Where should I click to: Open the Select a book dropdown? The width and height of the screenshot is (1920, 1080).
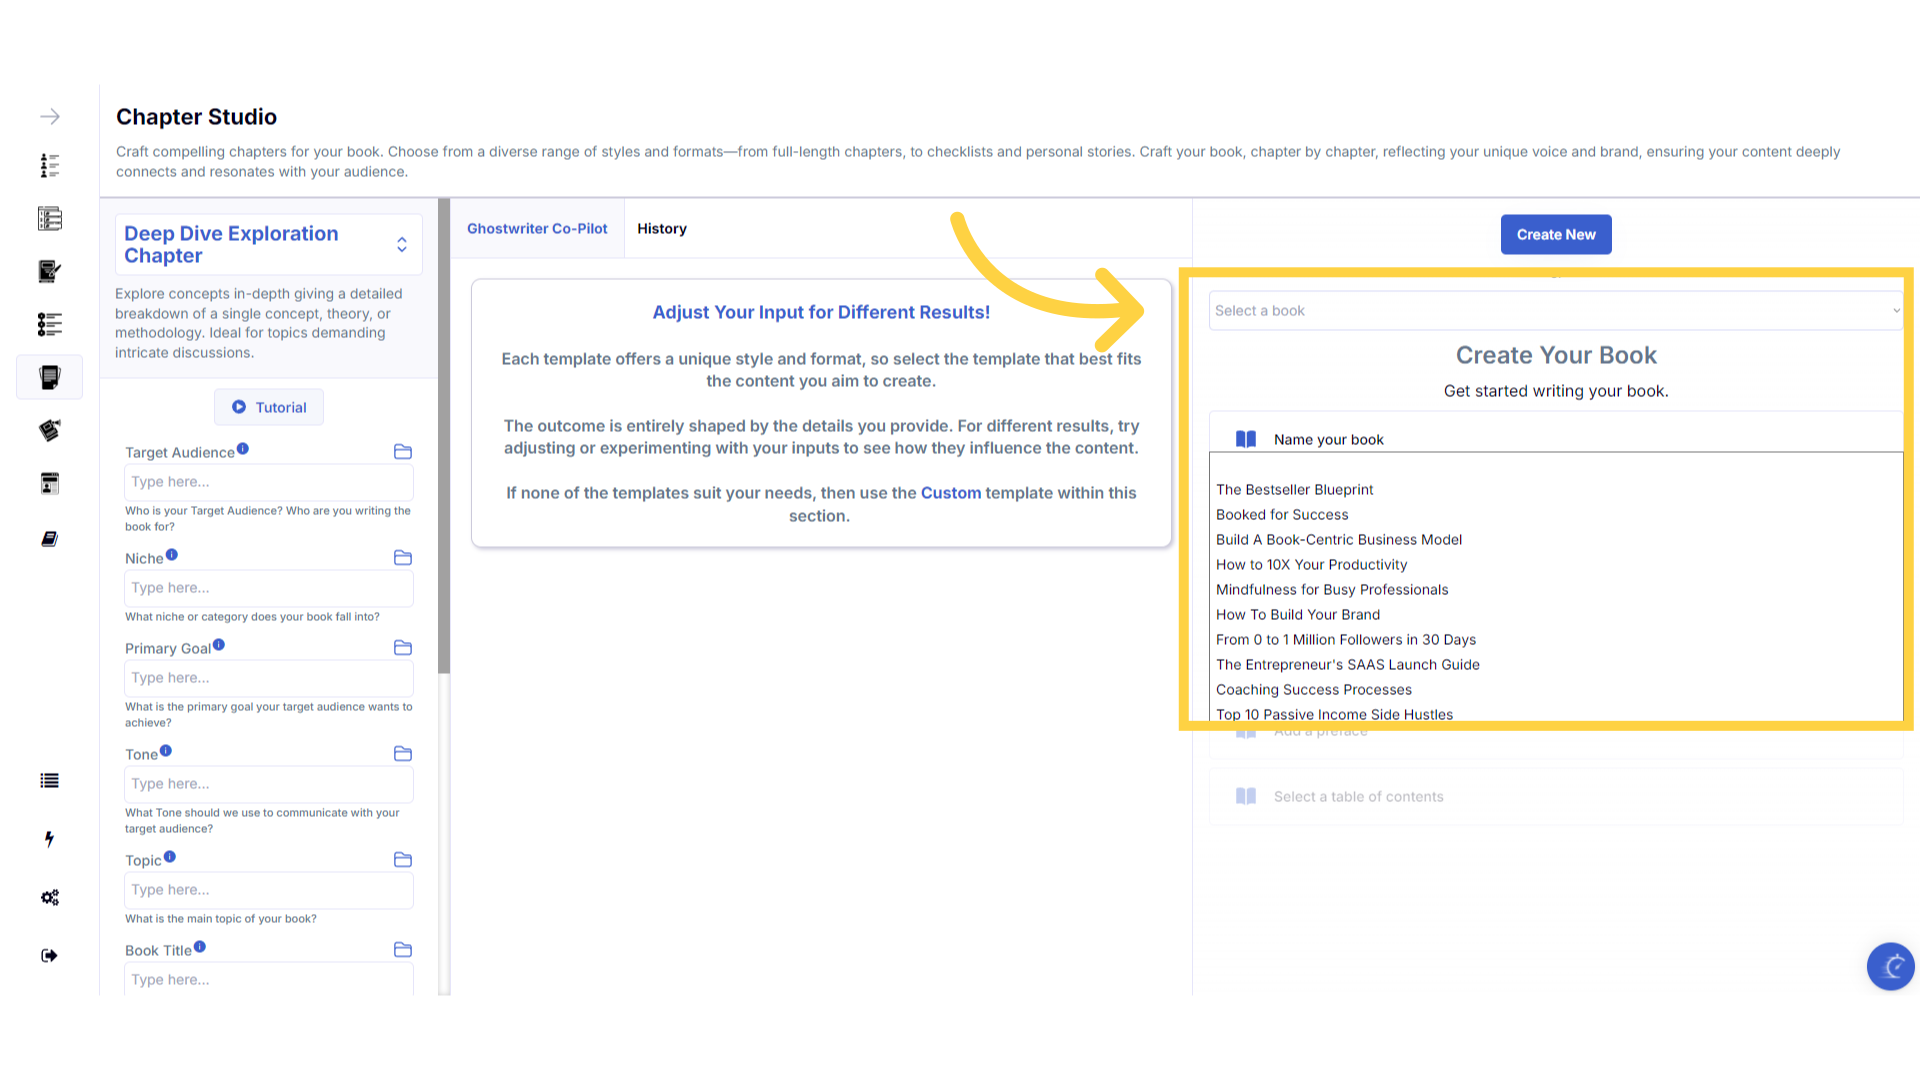(1556, 311)
